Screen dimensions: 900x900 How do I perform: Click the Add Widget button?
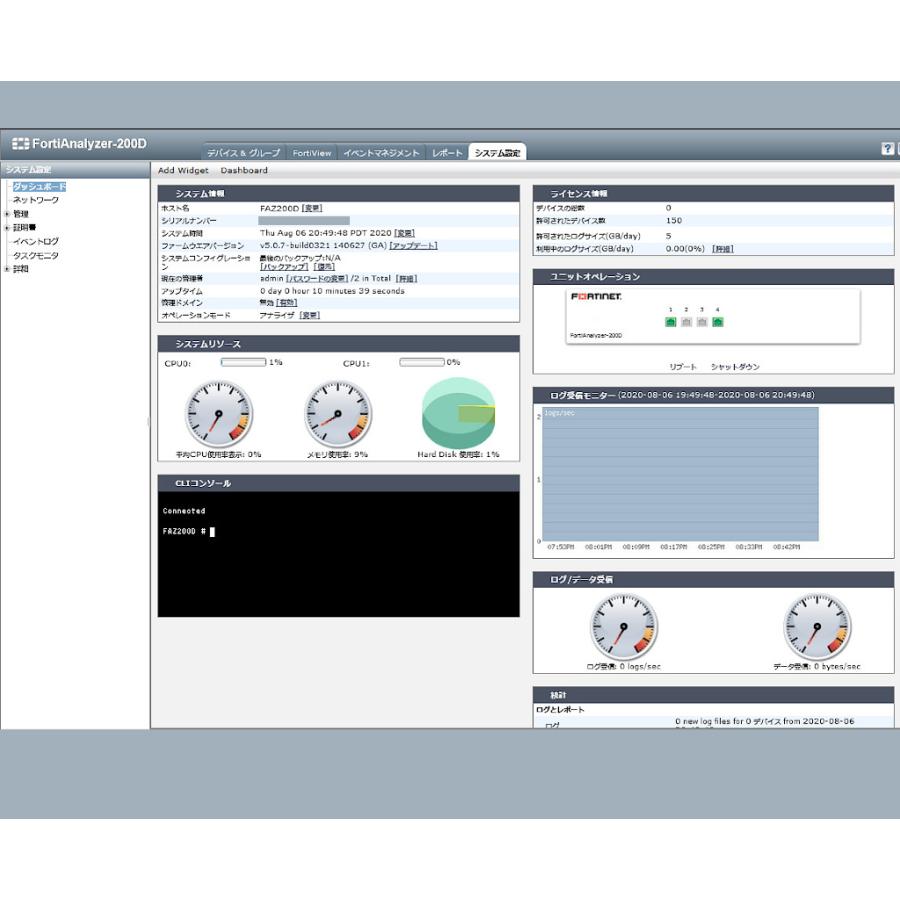point(183,170)
